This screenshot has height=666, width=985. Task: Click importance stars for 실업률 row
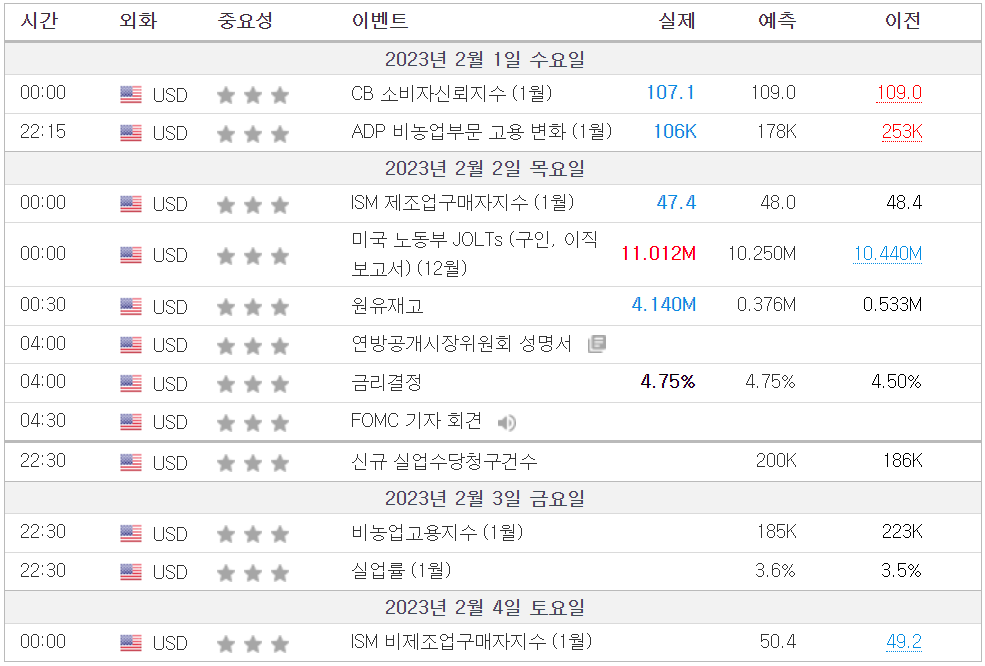coord(253,572)
